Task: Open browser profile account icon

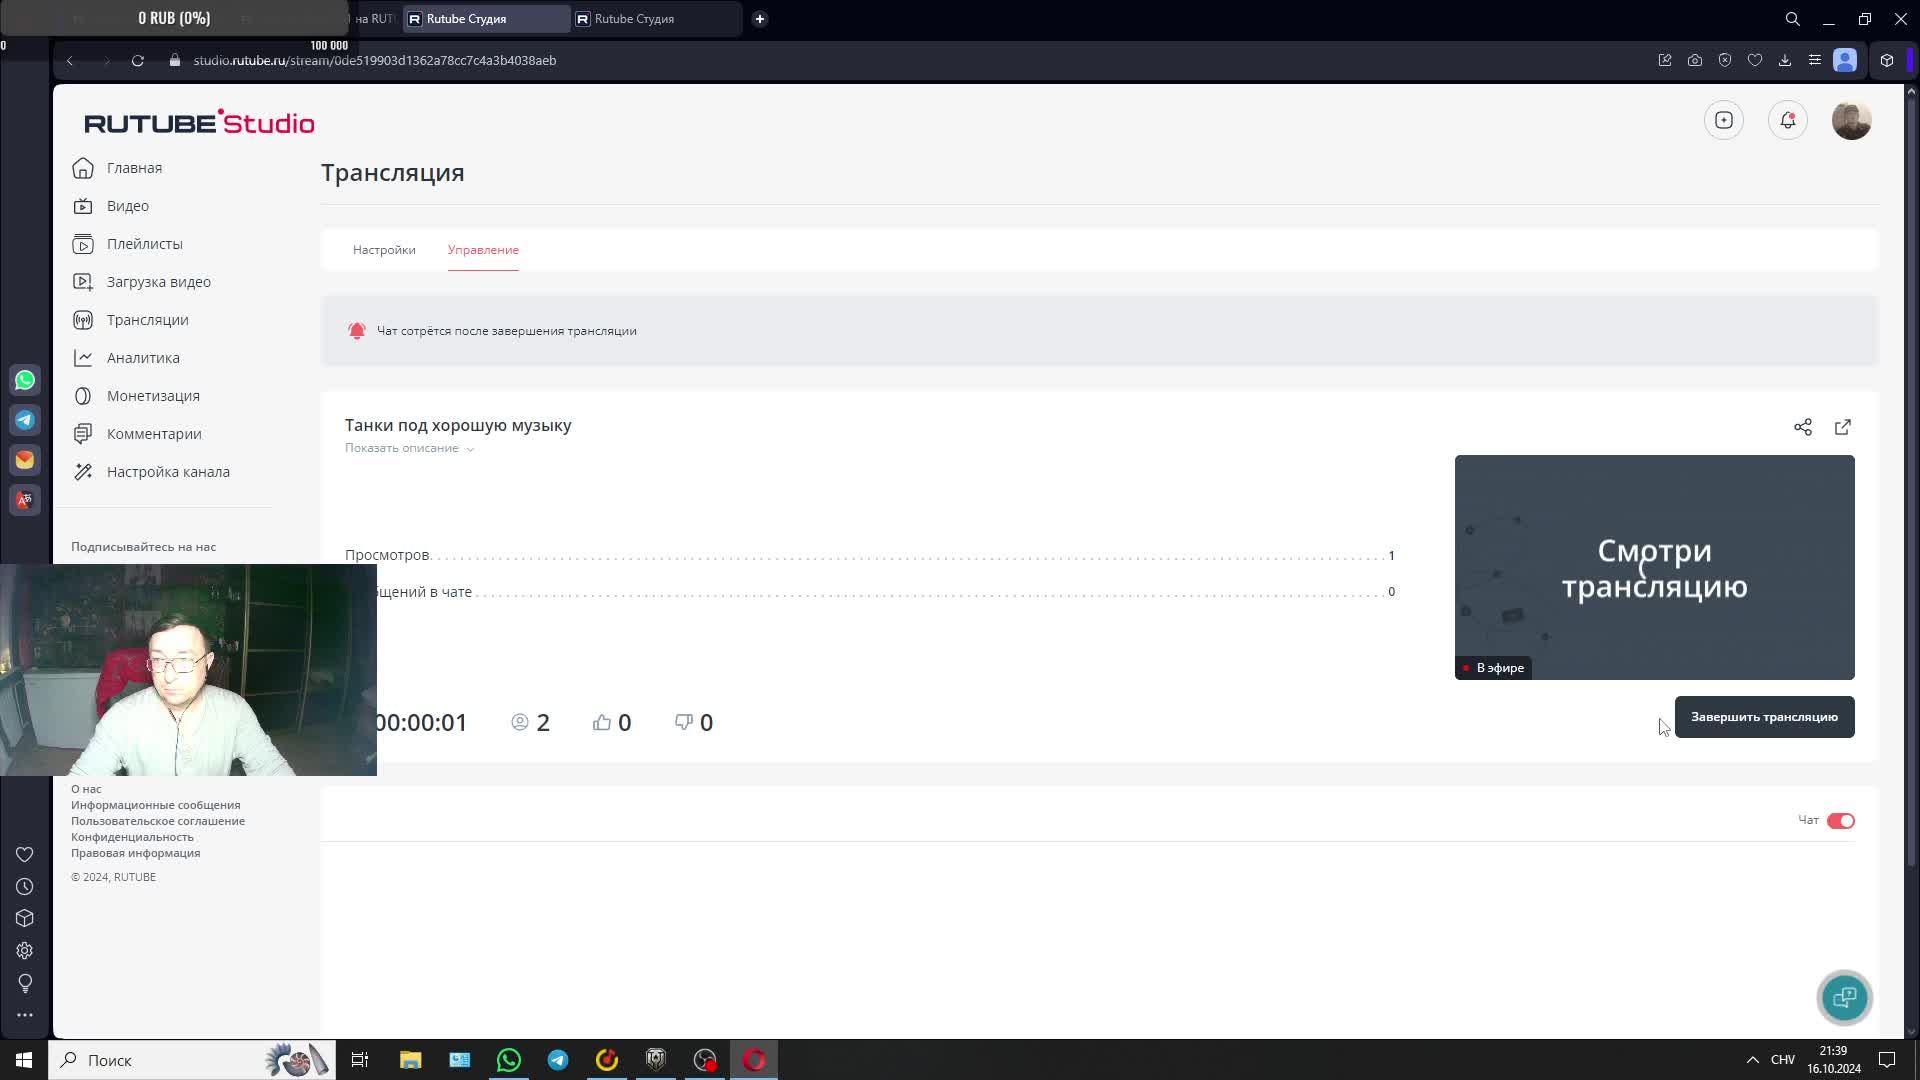Action: coord(1845,60)
